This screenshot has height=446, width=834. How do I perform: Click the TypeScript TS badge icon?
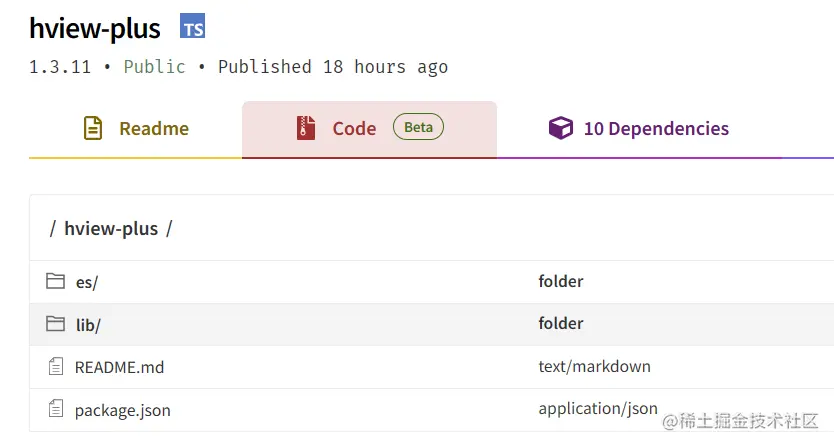click(x=192, y=26)
